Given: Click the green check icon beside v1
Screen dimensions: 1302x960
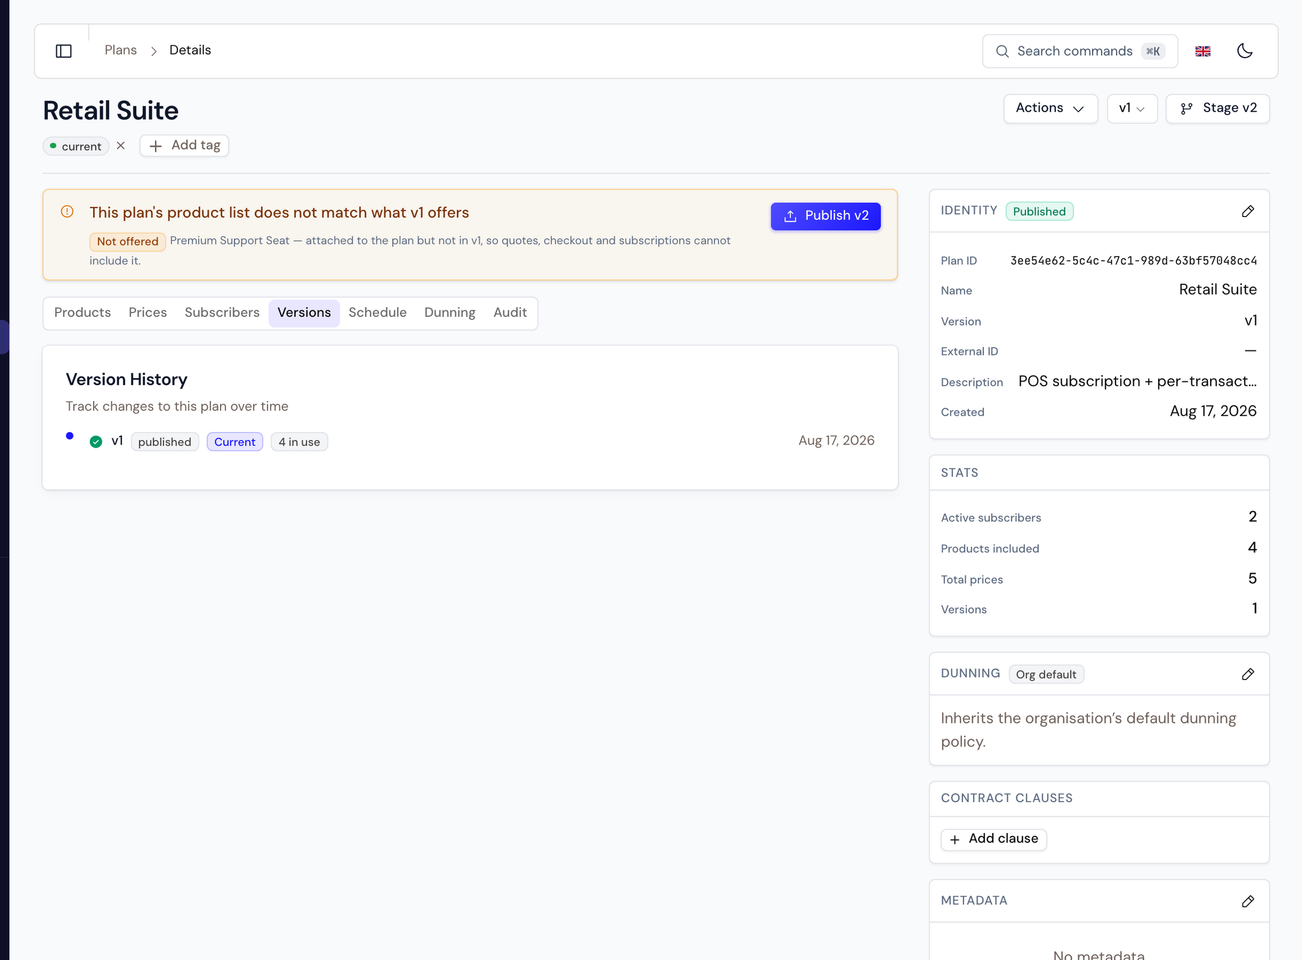Looking at the screenshot, I should point(96,442).
